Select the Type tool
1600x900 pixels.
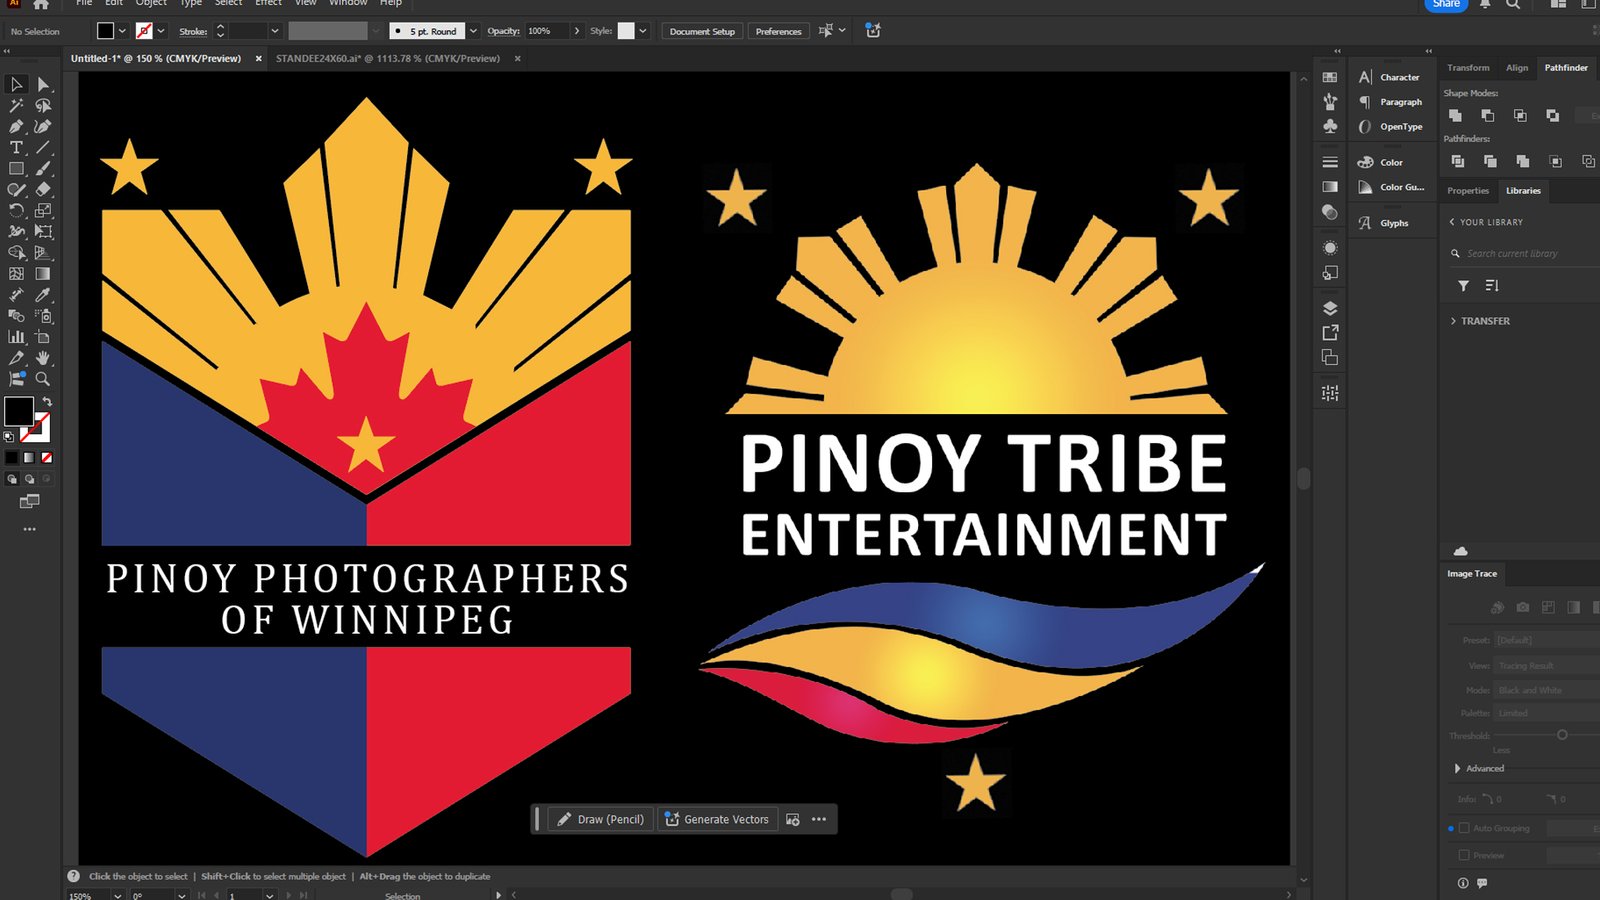(16, 147)
